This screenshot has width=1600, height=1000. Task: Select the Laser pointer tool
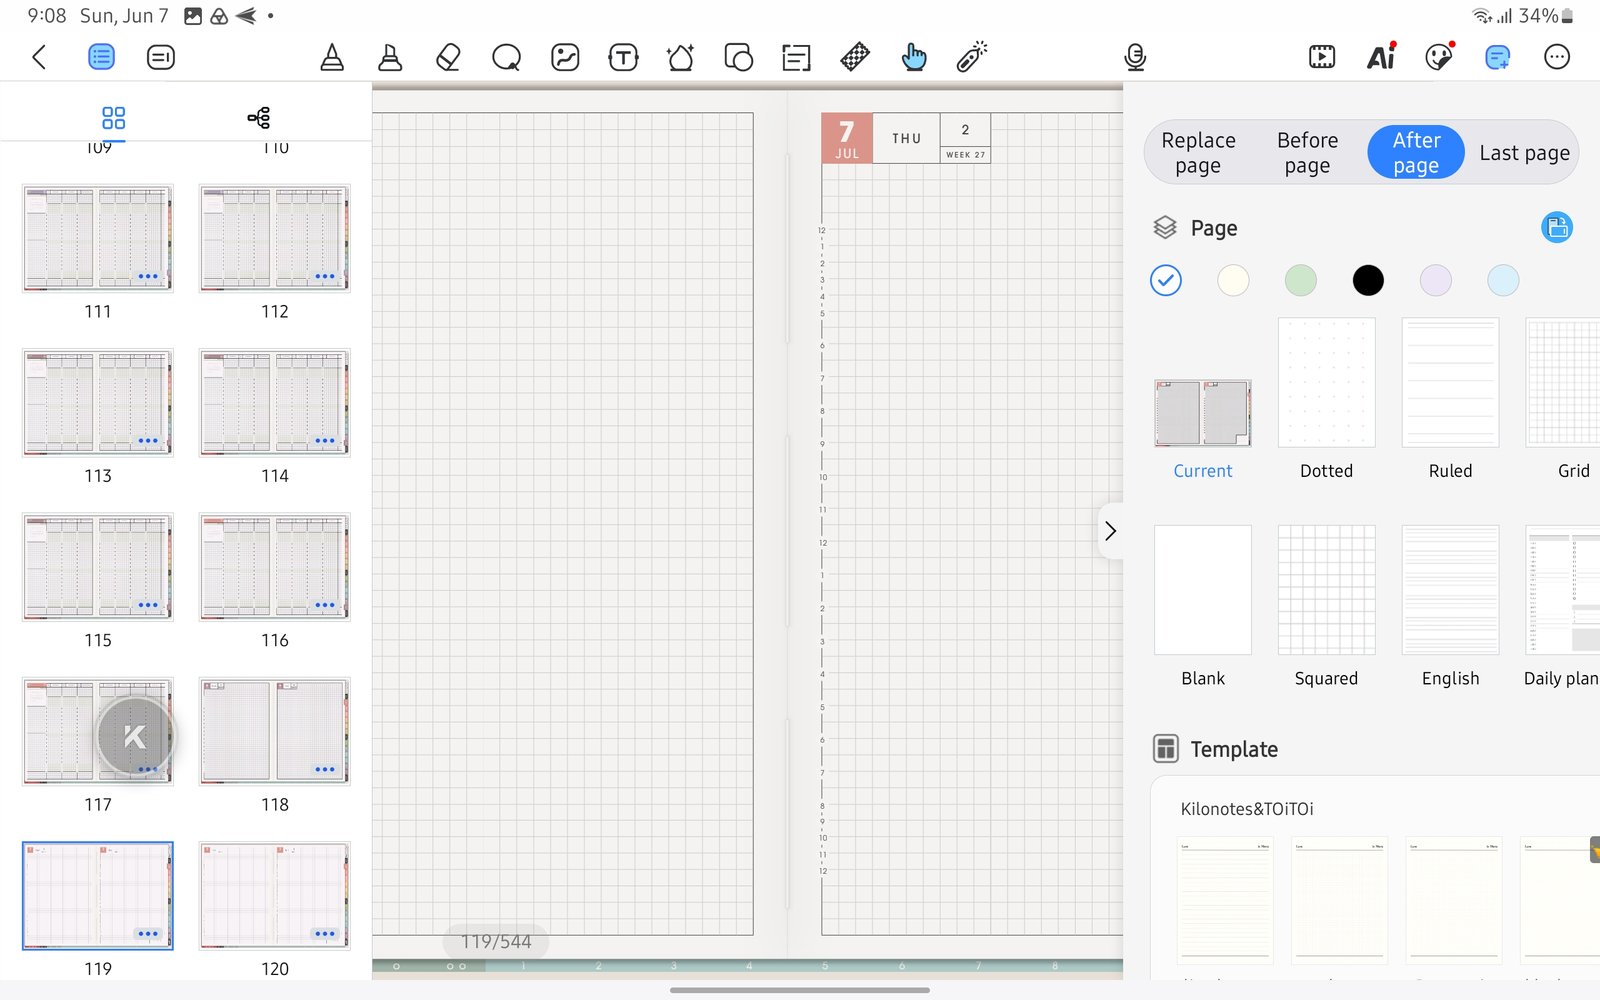(971, 57)
